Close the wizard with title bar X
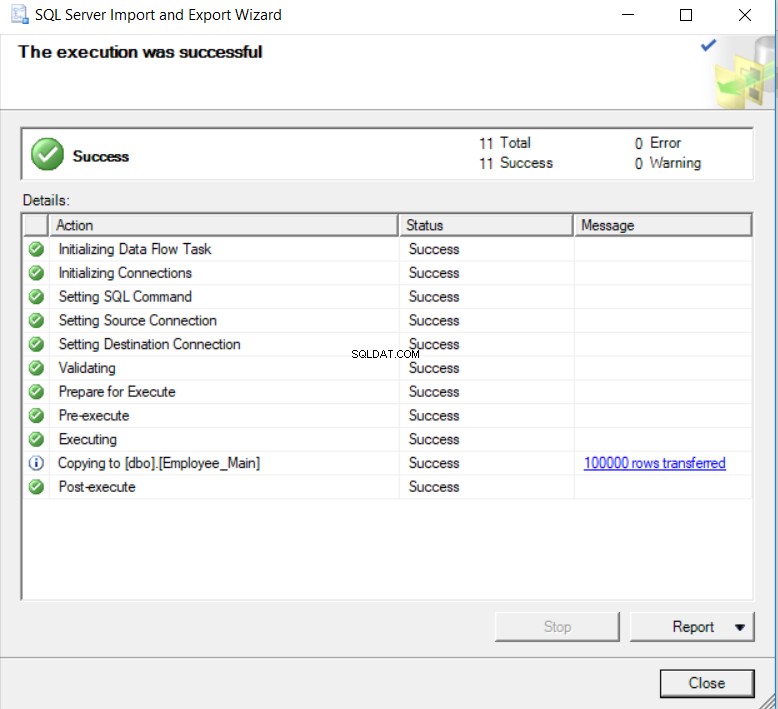778x709 pixels. pyautogui.click(x=745, y=15)
